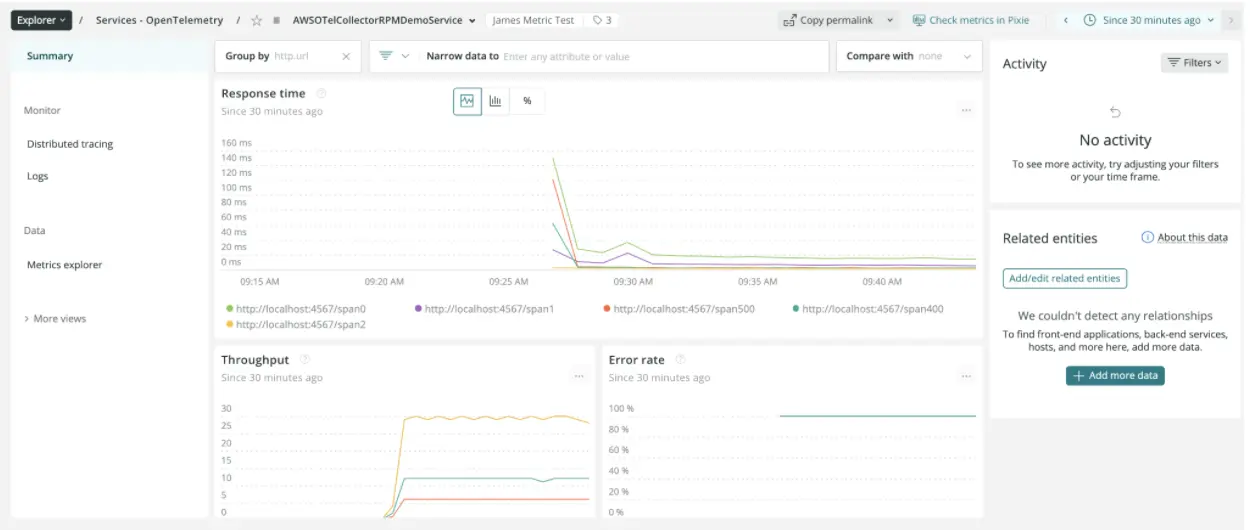This screenshot has height=530, width=1250.
Task: Click the Related entities heading
Action: pyautogui.click(x=1050, y=238)
